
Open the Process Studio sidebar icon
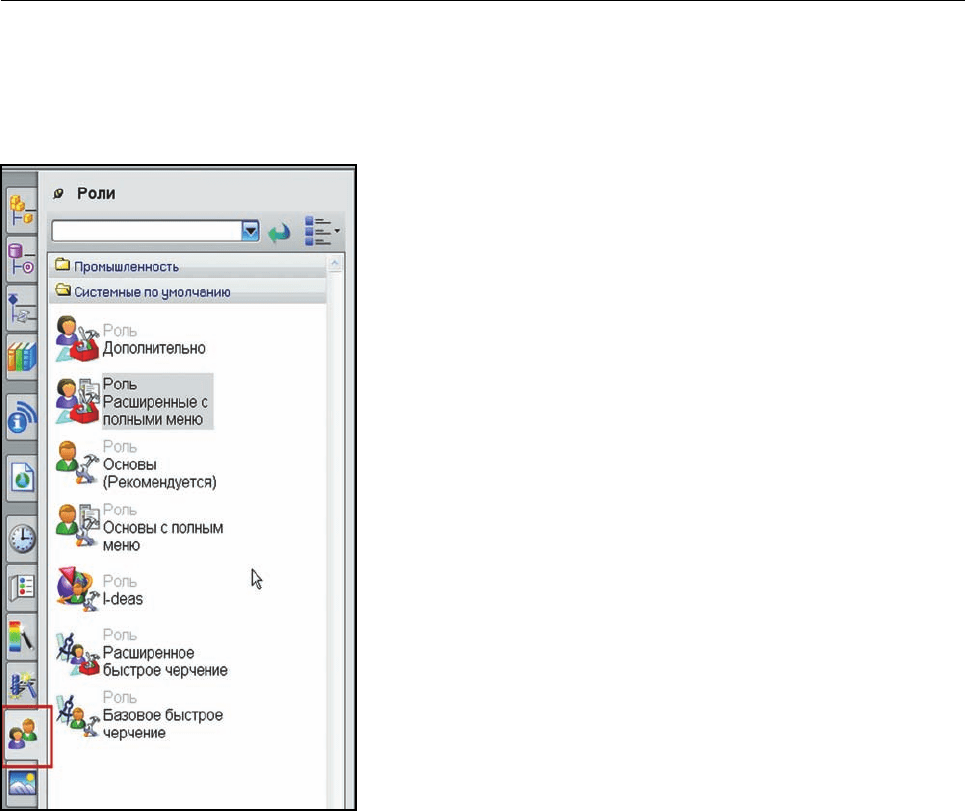click(22, 684)
